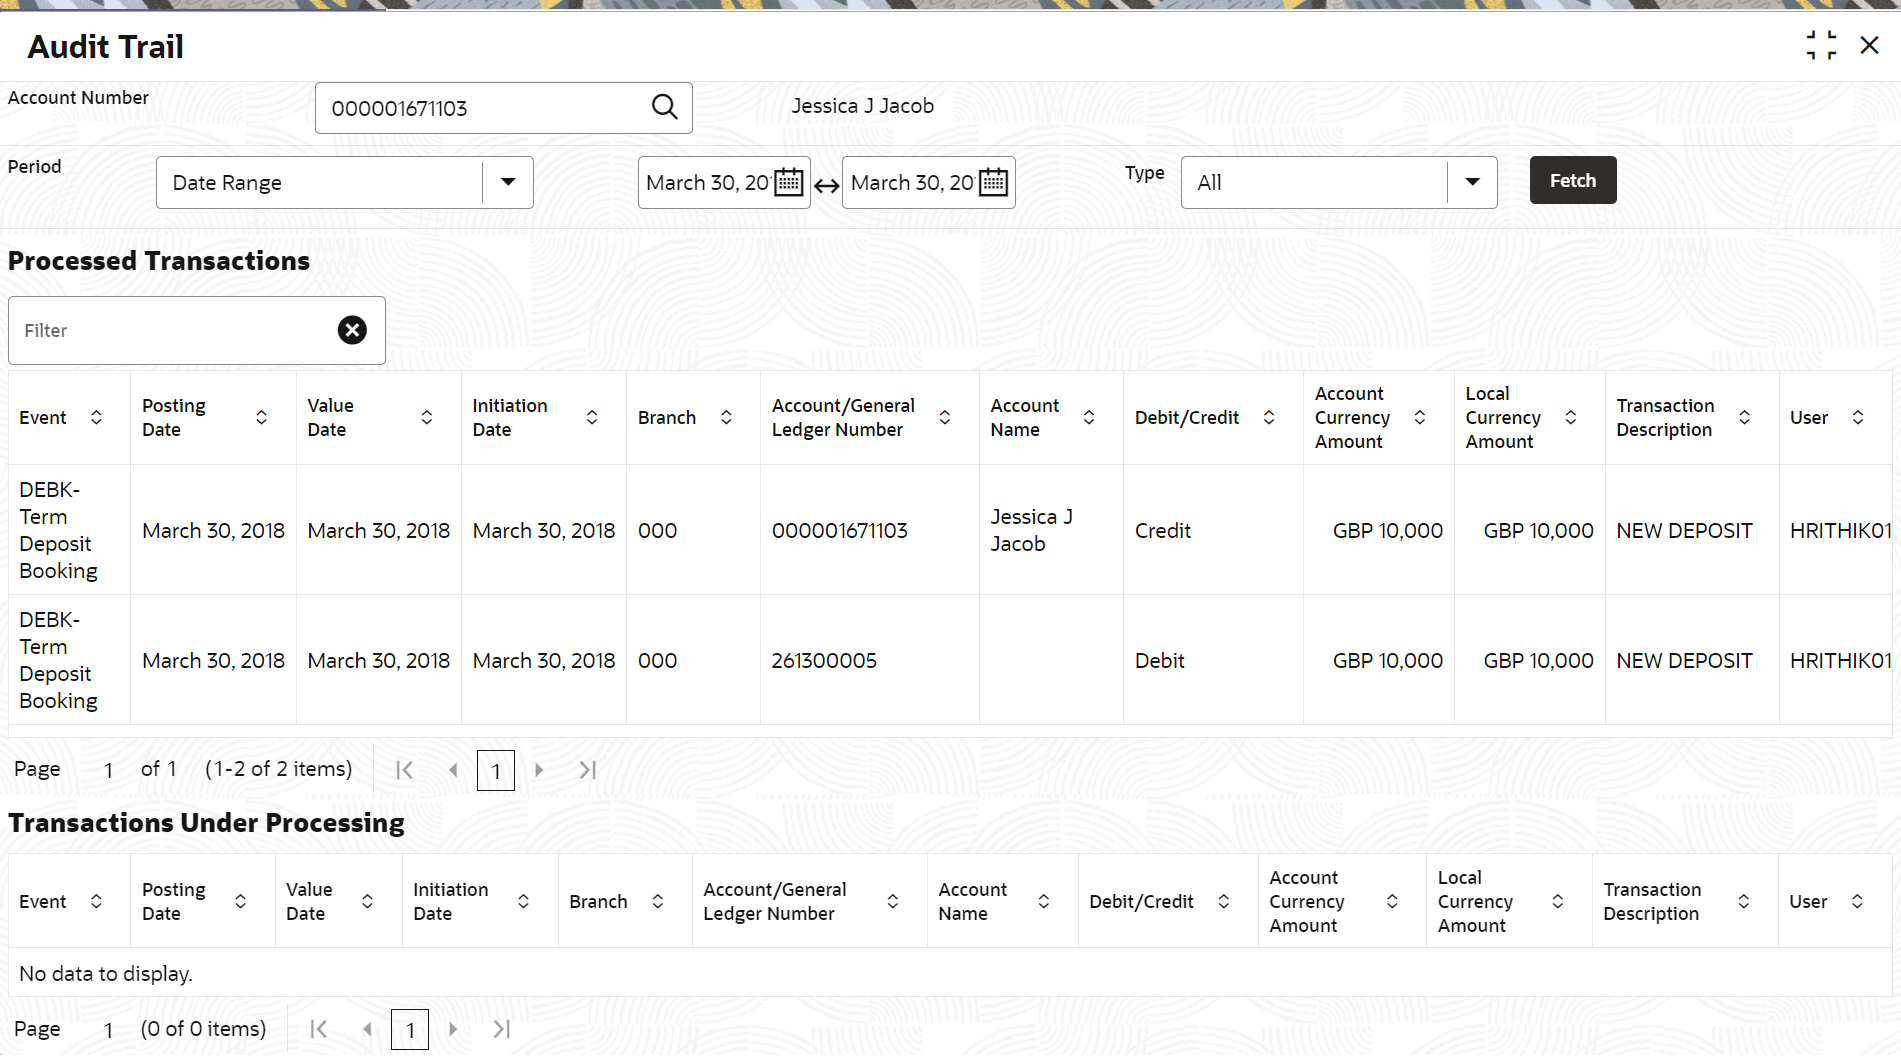Sort Transactions Under Processing by Posting Date
This screenshot has width=1901, height=1057.
point(240,901)
